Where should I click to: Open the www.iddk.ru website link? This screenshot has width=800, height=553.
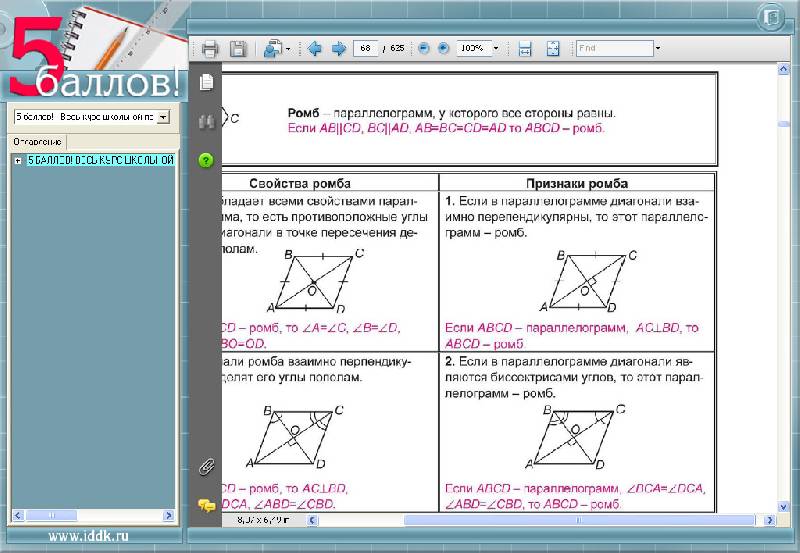(88, 536)
